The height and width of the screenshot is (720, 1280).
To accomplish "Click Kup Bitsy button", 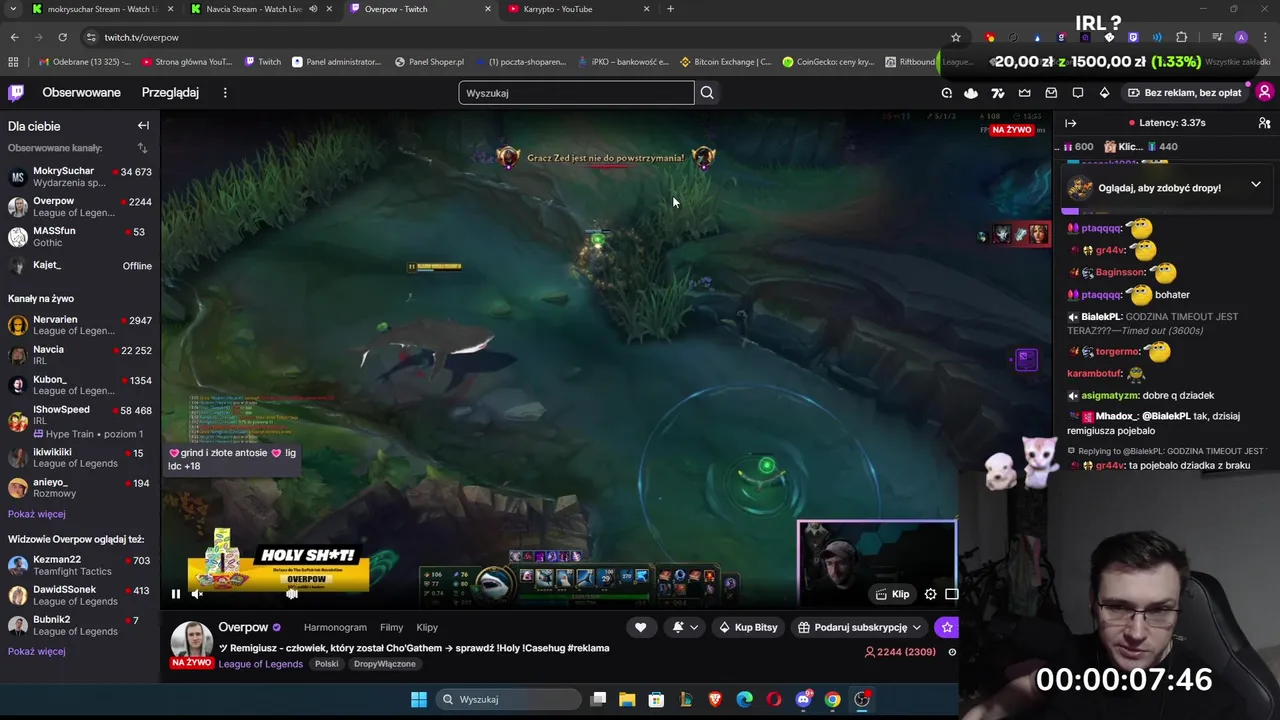I will (x=748, y=627).
